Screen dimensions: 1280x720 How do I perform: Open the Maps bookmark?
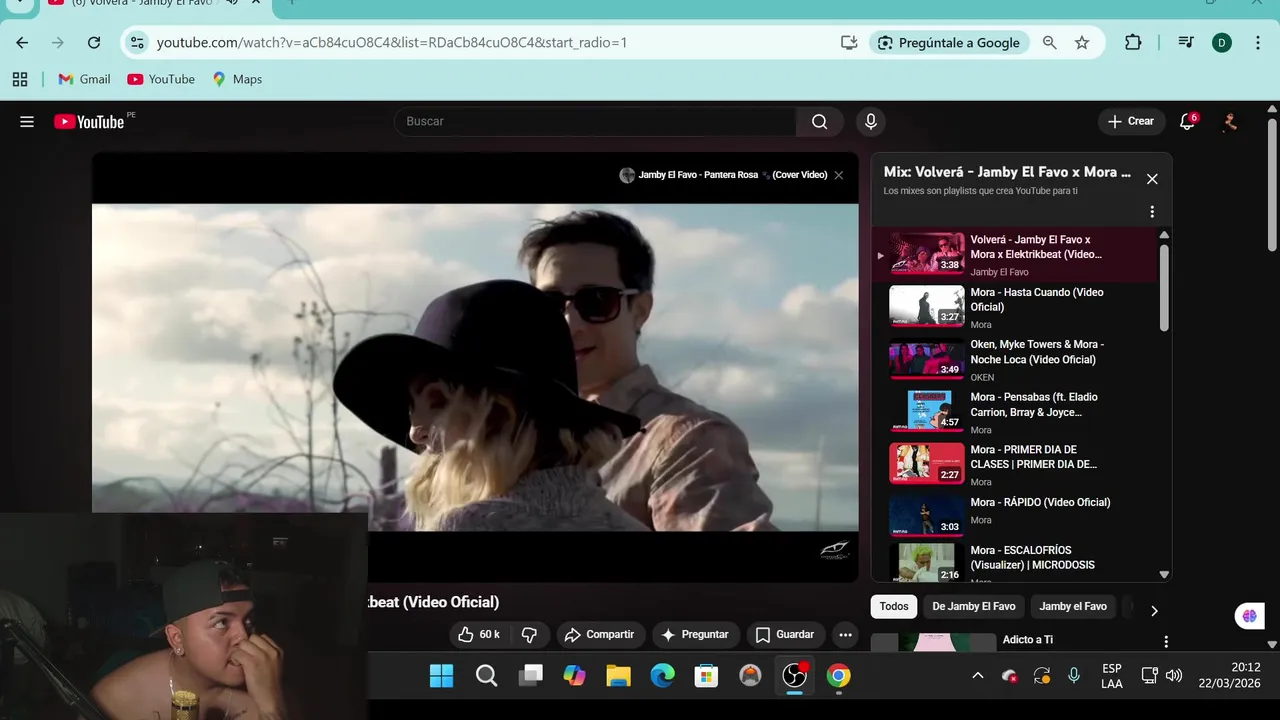point(237,79)
